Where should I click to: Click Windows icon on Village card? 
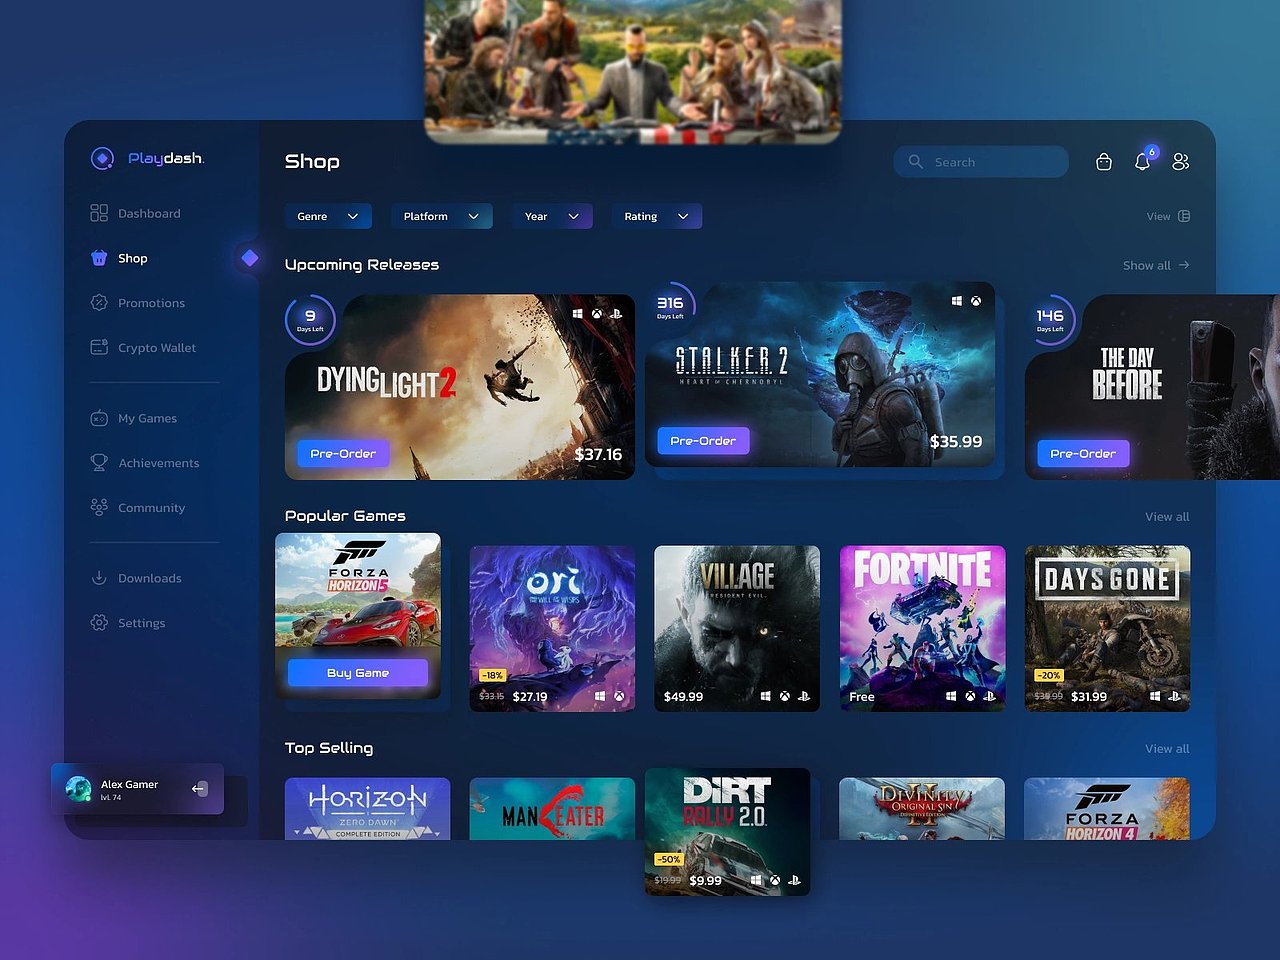click(x=766, y=696)
